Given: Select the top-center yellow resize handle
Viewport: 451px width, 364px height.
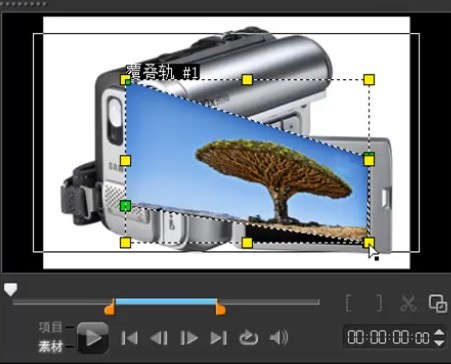Looking at the screenshot, I should [247, 80].
